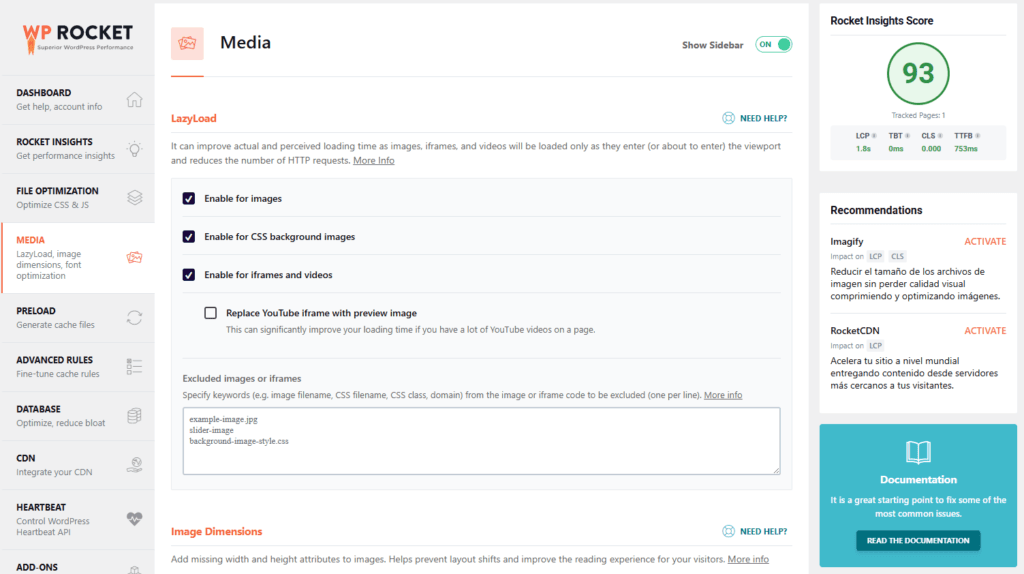The height and width of the screenshot is (574, 1024).
Task: Click the CLS info icon
Action: [x=940, y=136]
